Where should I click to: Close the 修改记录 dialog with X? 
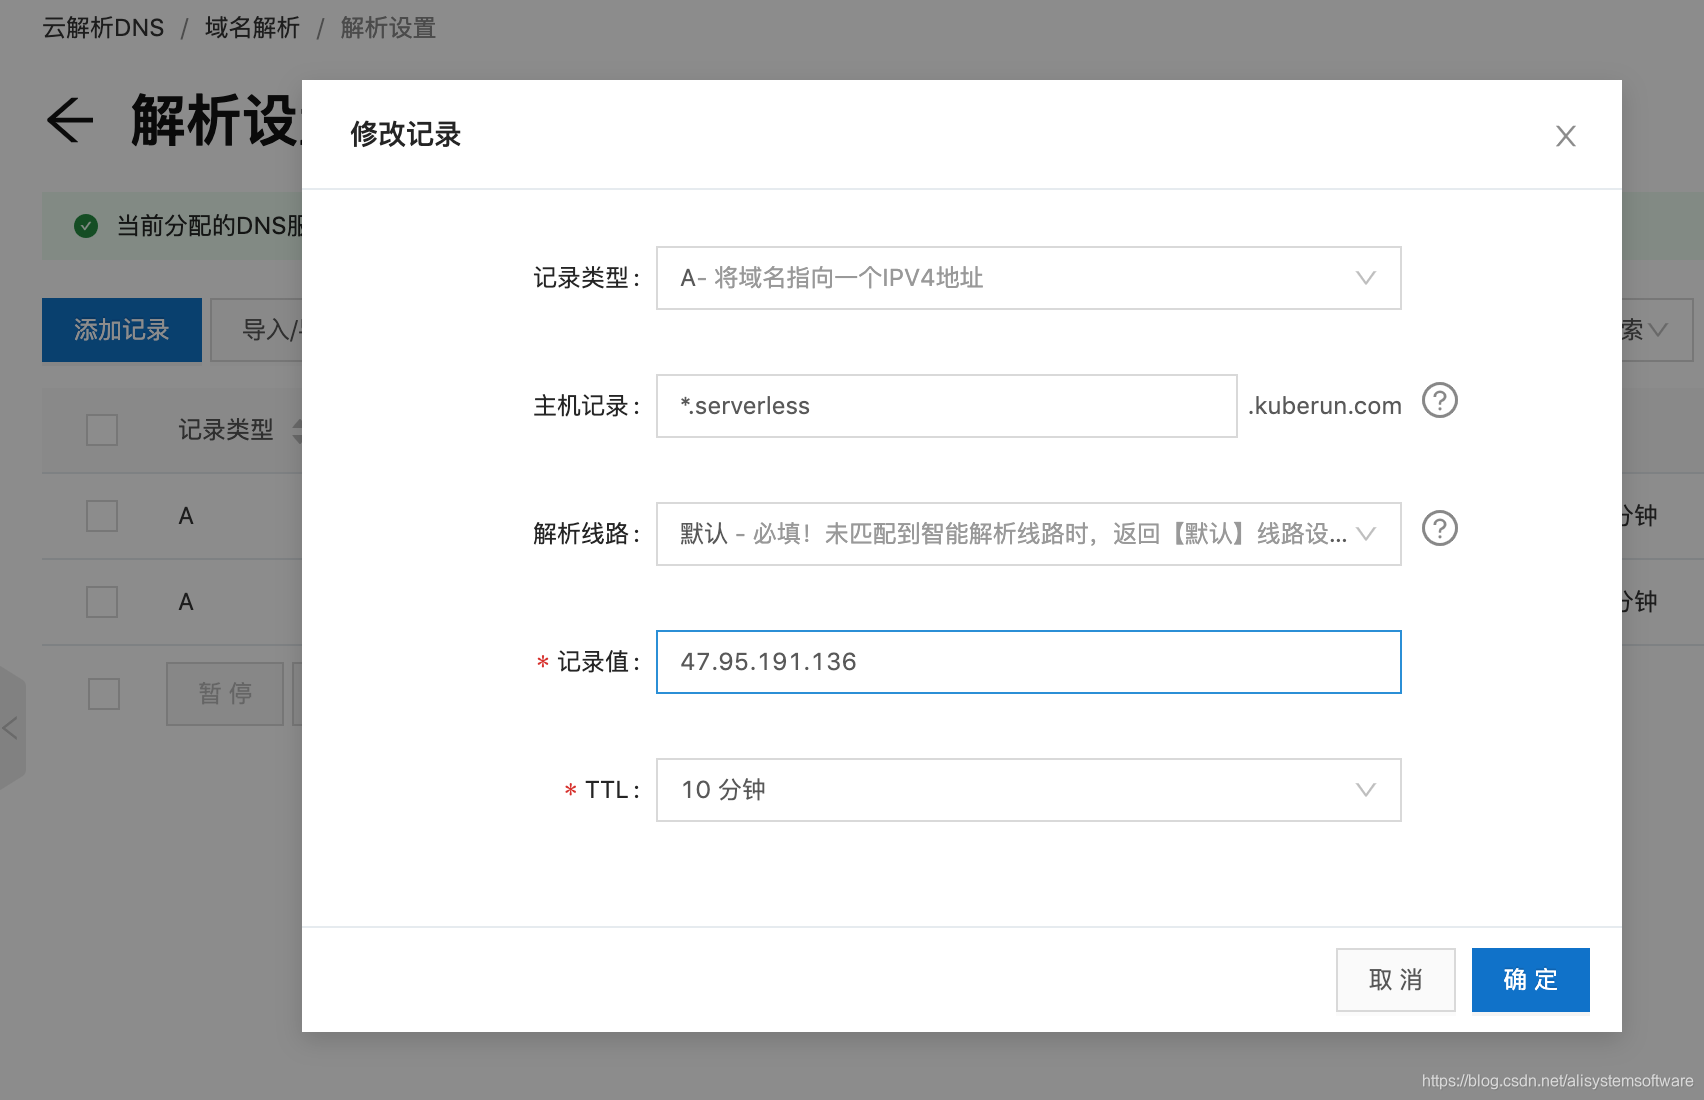tap(1566, 136)
